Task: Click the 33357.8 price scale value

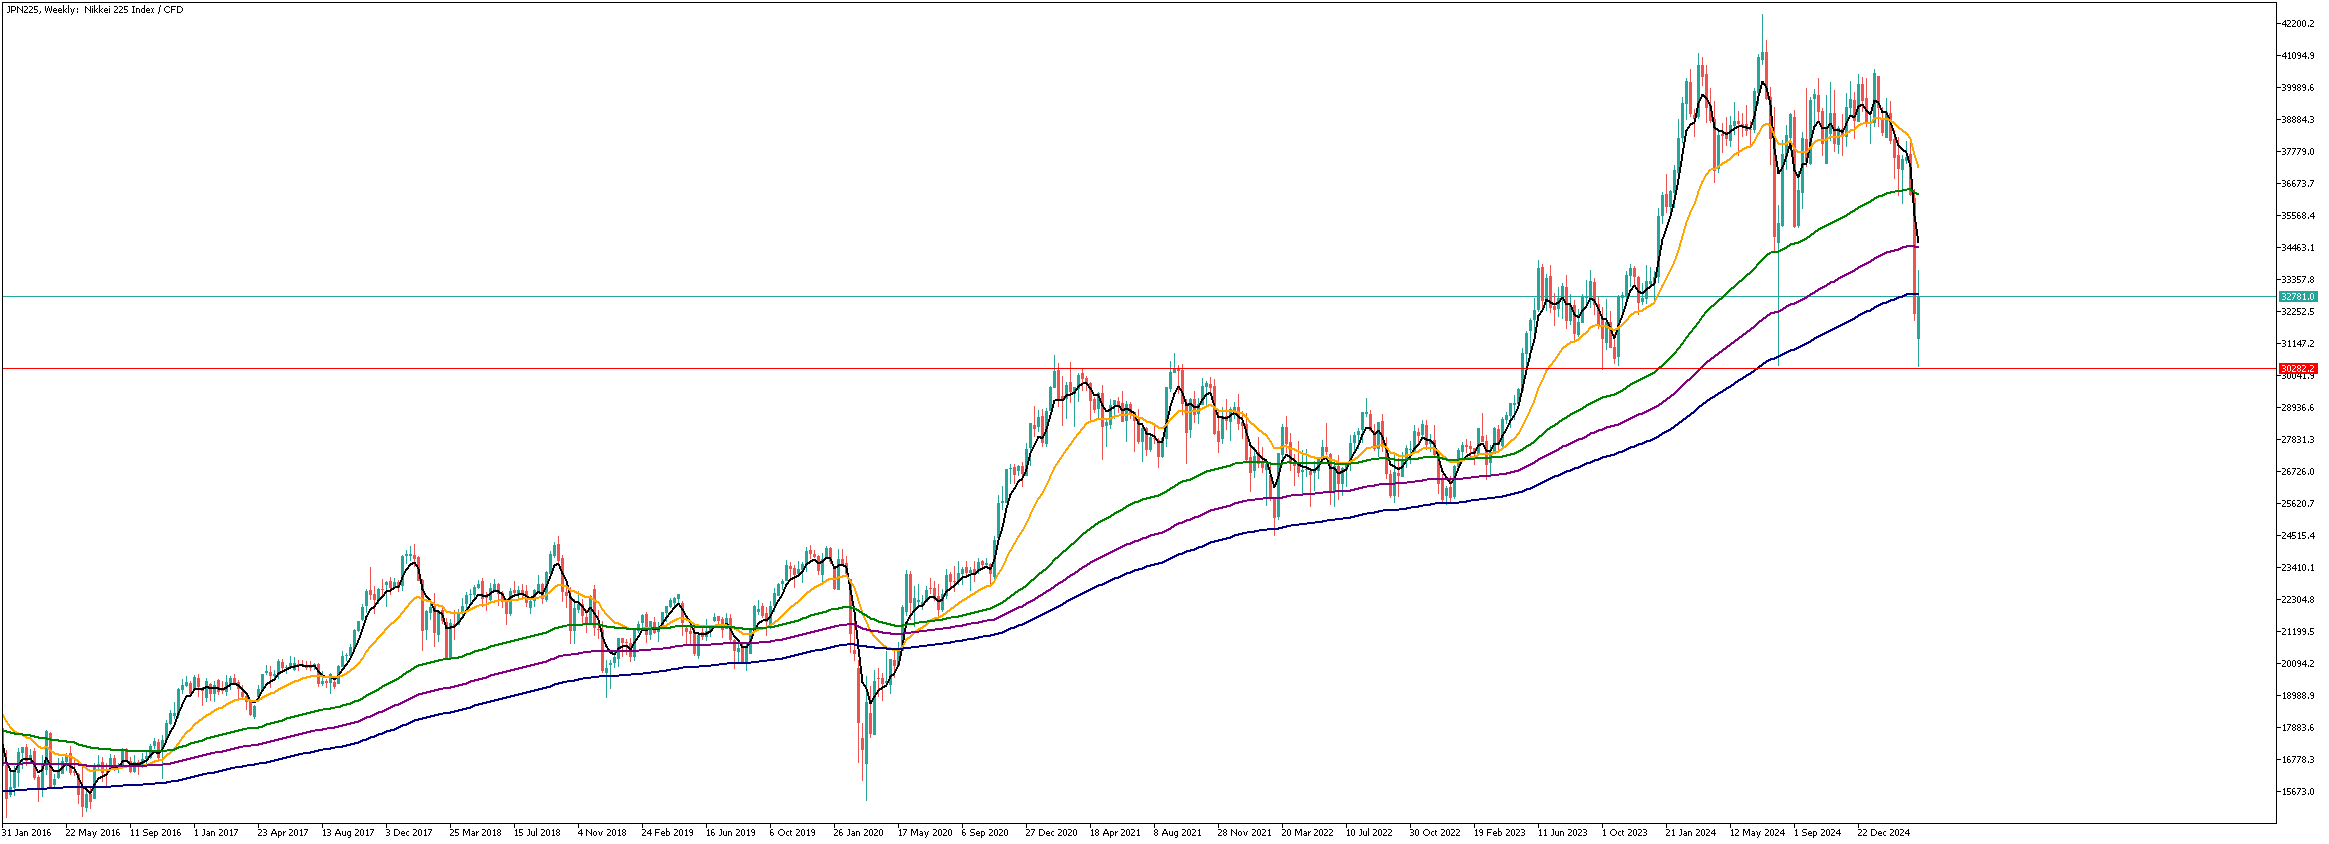Action: (x=2297, y=280)
